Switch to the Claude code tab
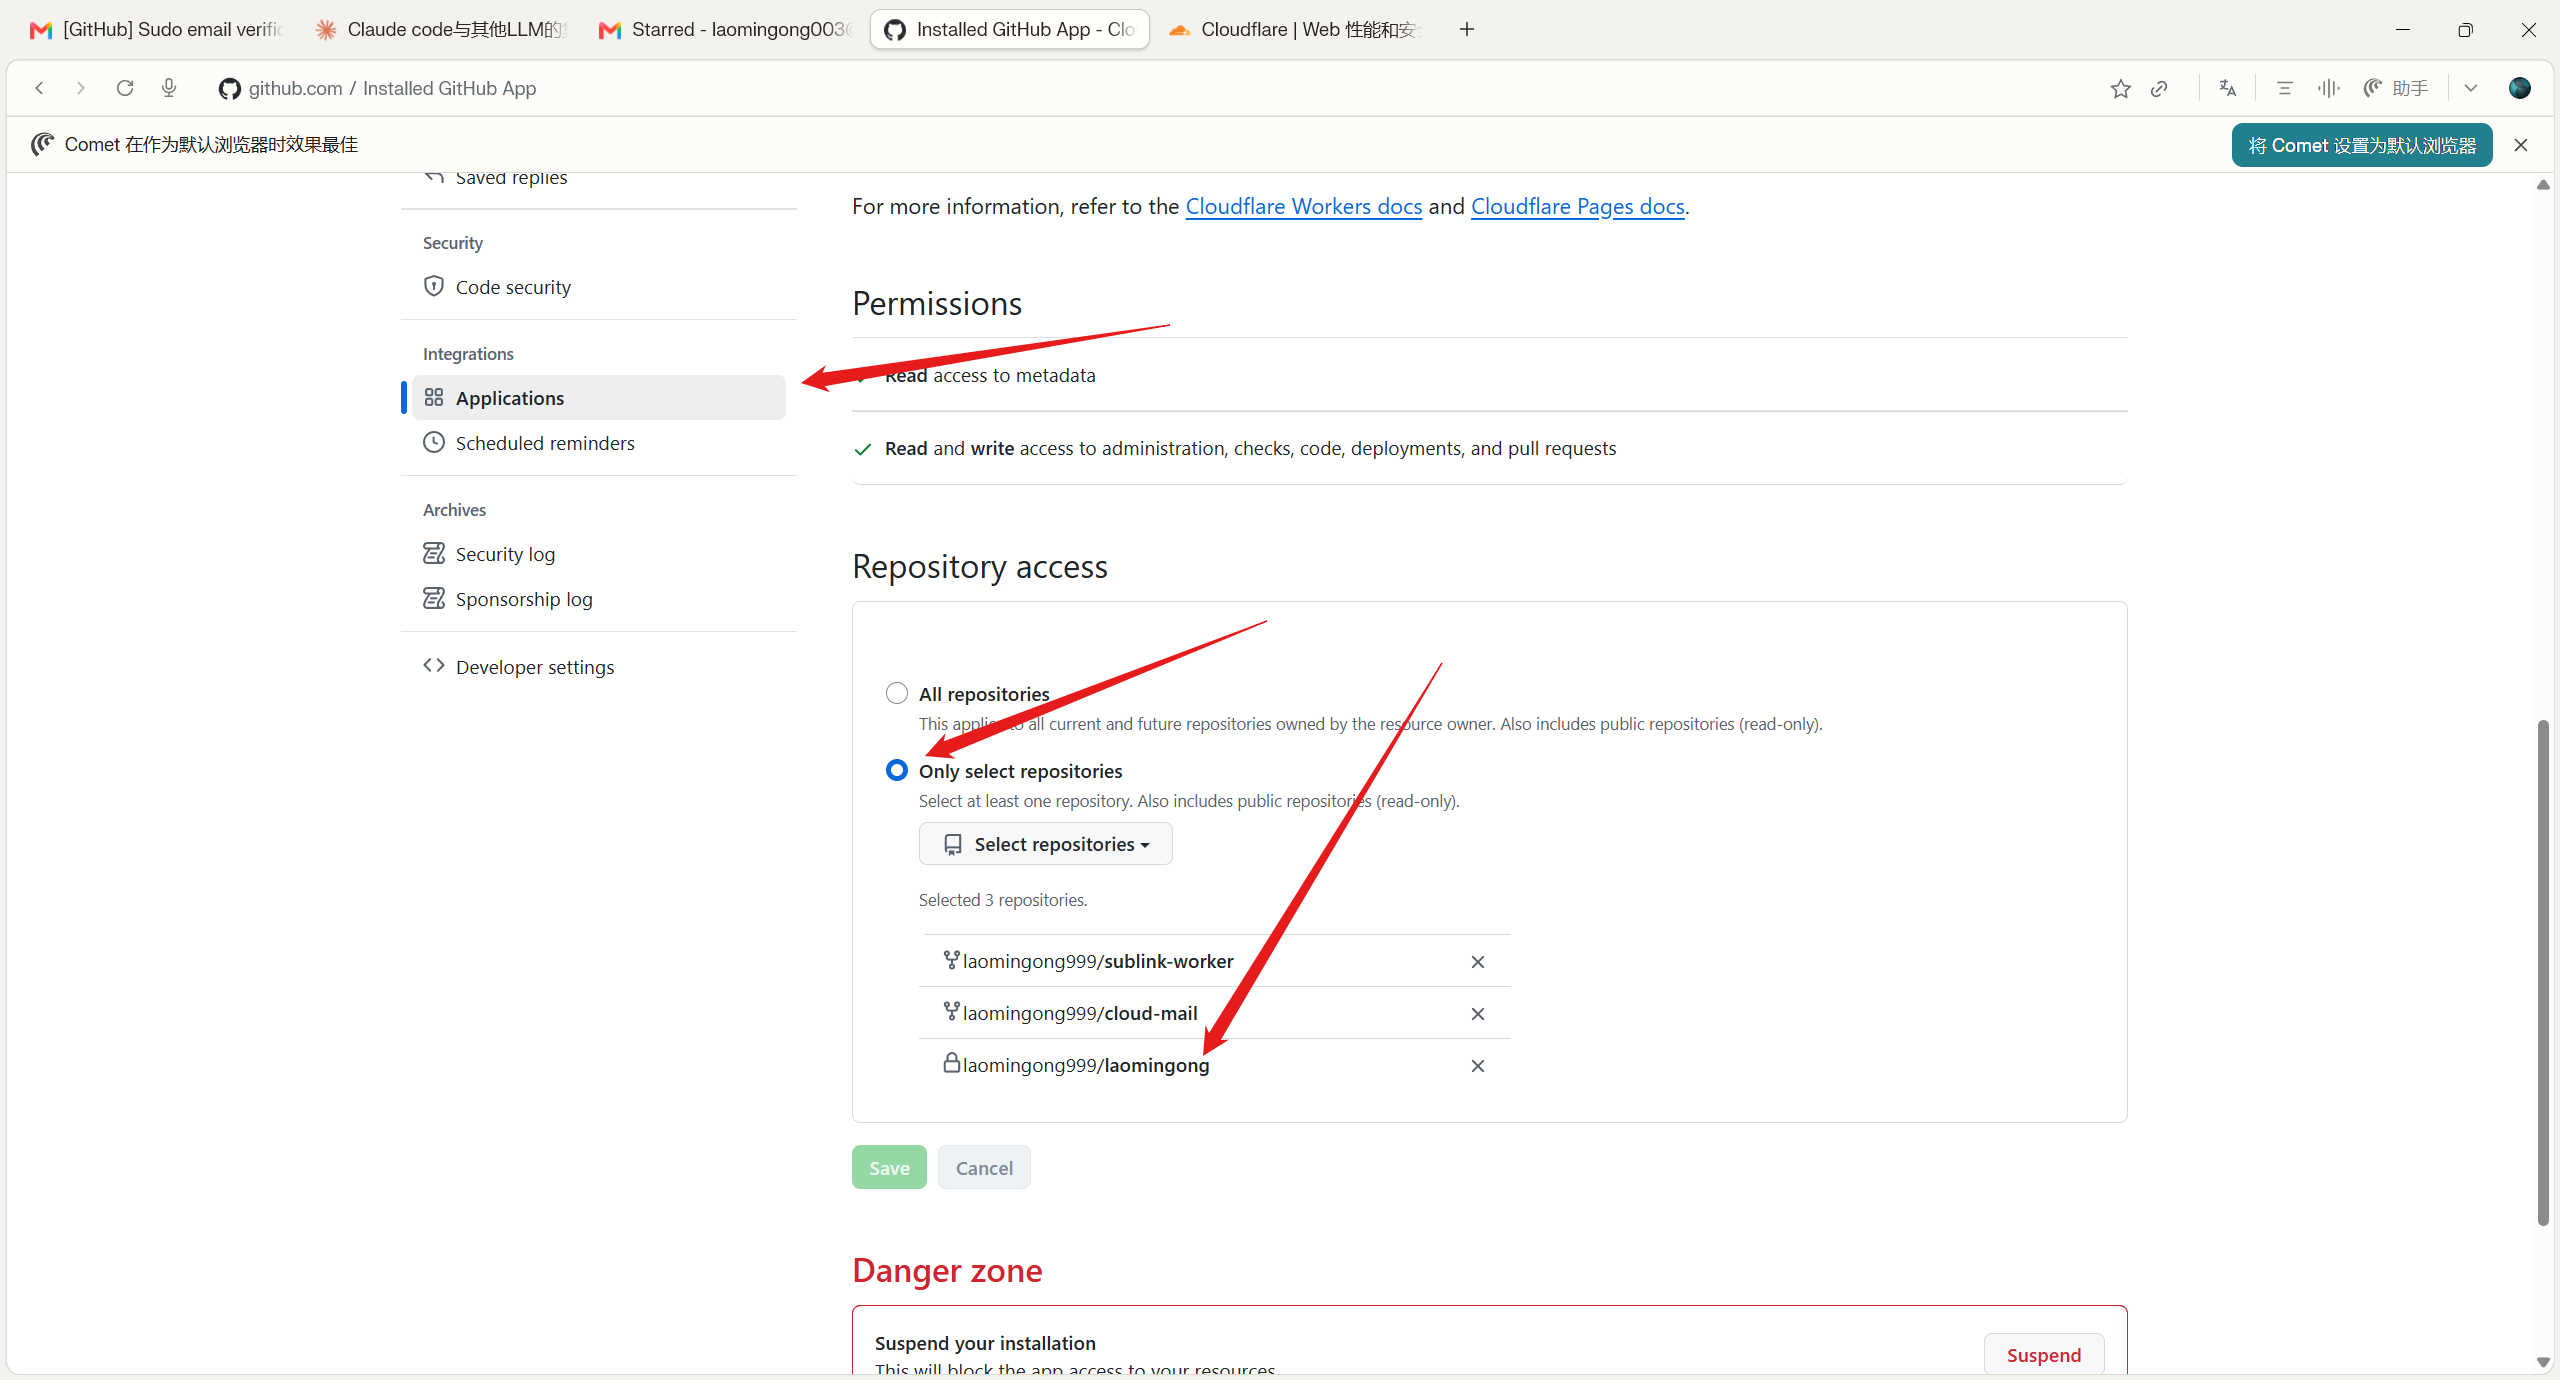The image size is (2560, 1380). [x=441, y=29]
